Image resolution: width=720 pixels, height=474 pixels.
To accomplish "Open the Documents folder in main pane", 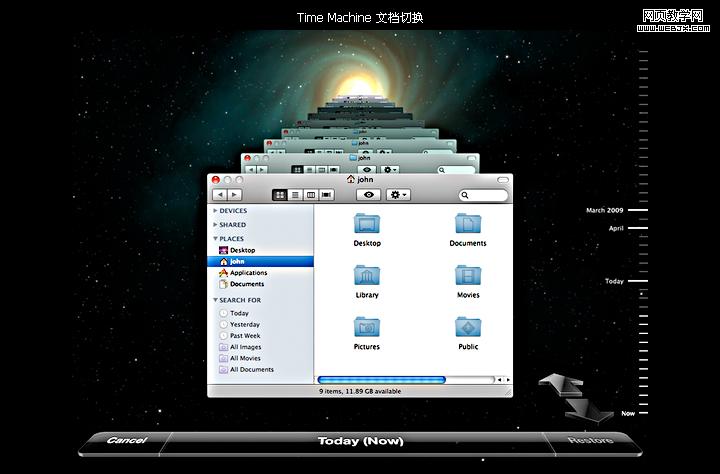I will click(467, 224).
